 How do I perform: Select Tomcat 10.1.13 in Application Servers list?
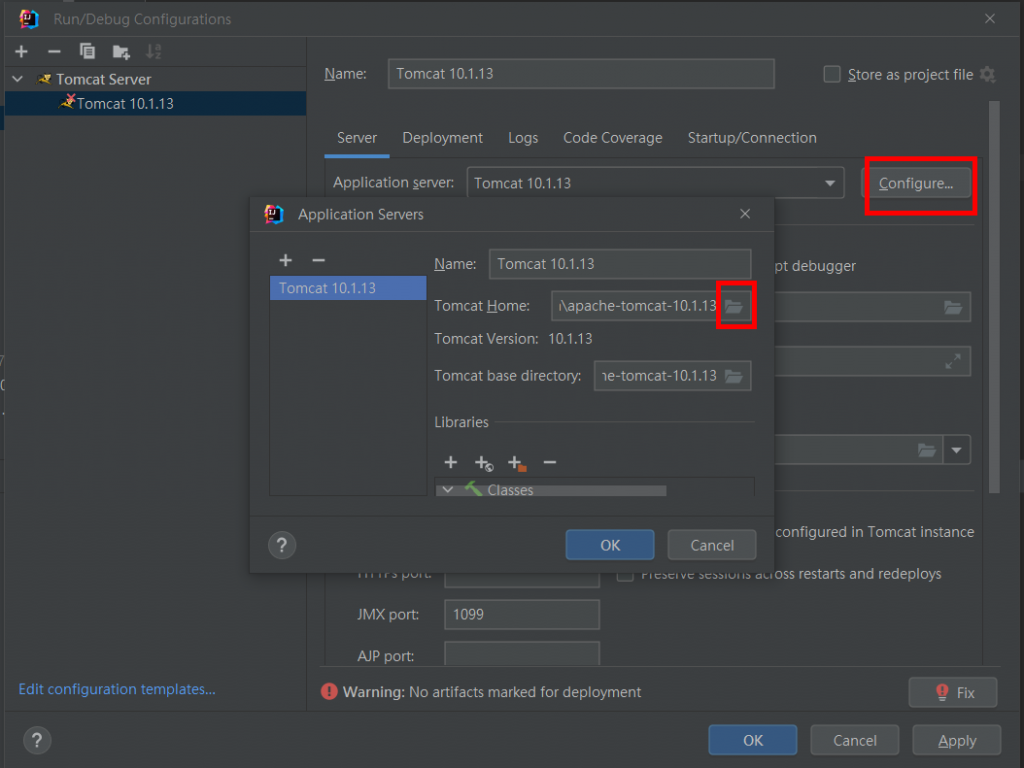(348, 288)
